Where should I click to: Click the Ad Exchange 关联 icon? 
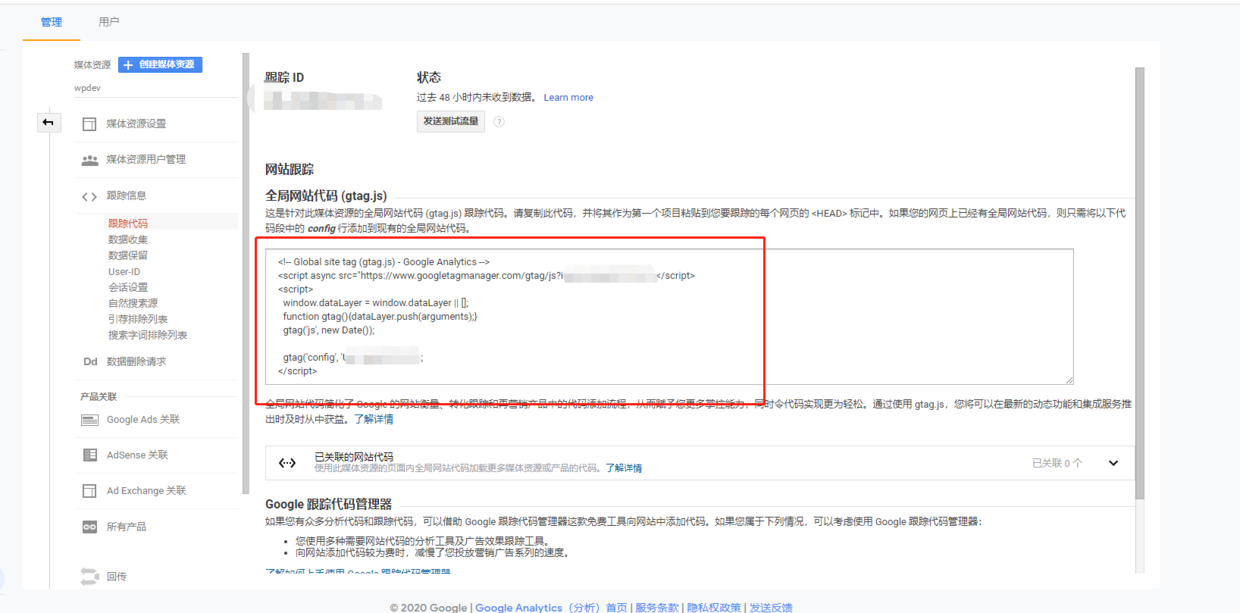click(x=89, y=491)
